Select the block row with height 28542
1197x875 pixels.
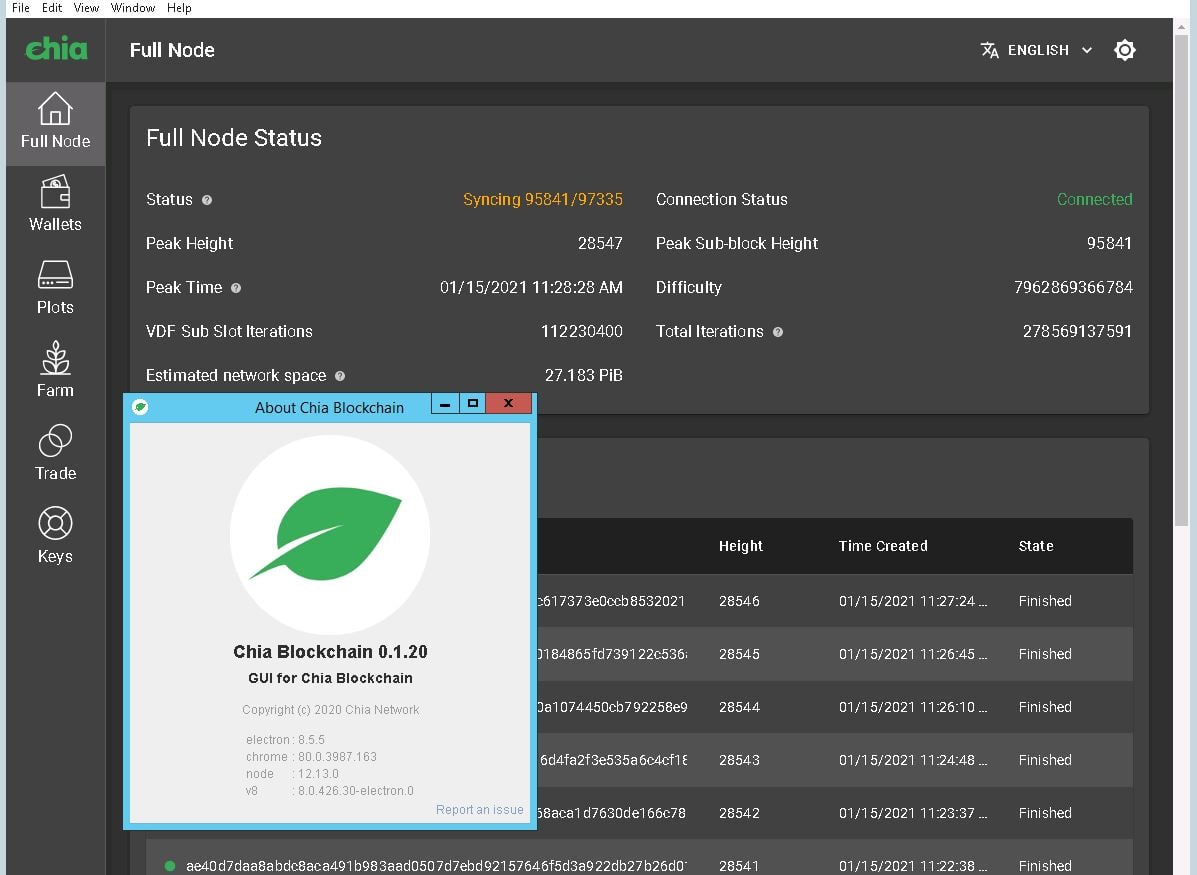835,813
